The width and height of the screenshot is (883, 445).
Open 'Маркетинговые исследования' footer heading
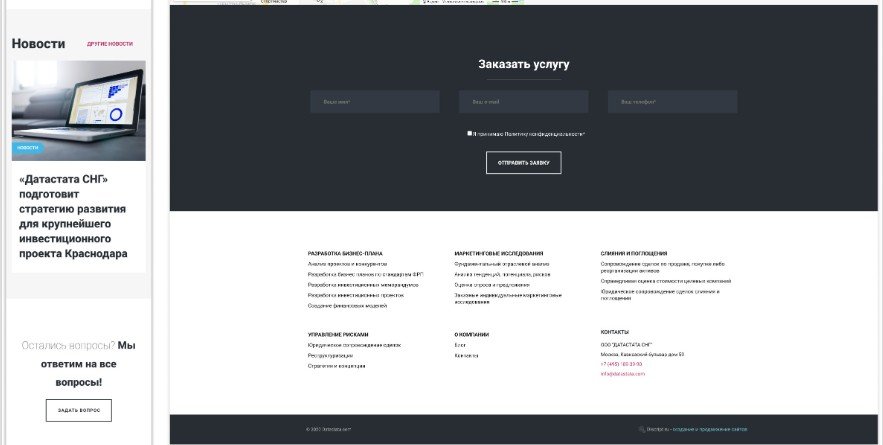coord(499,253)
